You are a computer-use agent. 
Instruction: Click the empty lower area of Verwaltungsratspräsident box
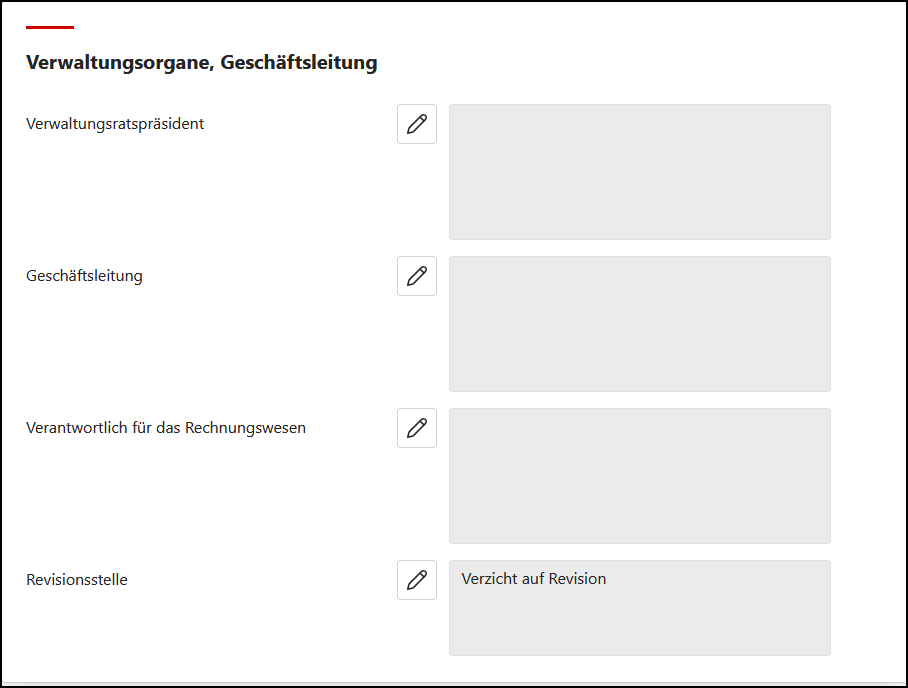tap(639, 215)
